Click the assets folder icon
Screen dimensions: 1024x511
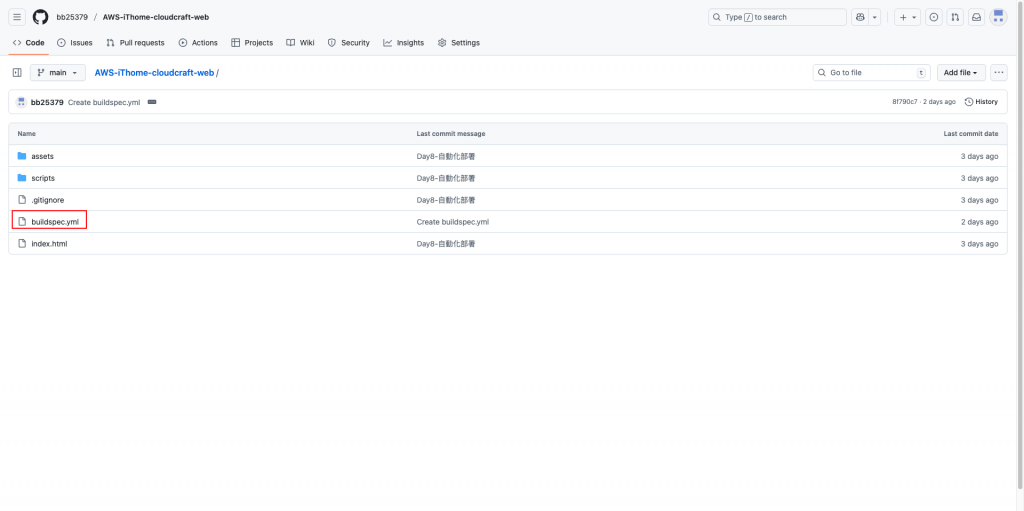point(22,156)
